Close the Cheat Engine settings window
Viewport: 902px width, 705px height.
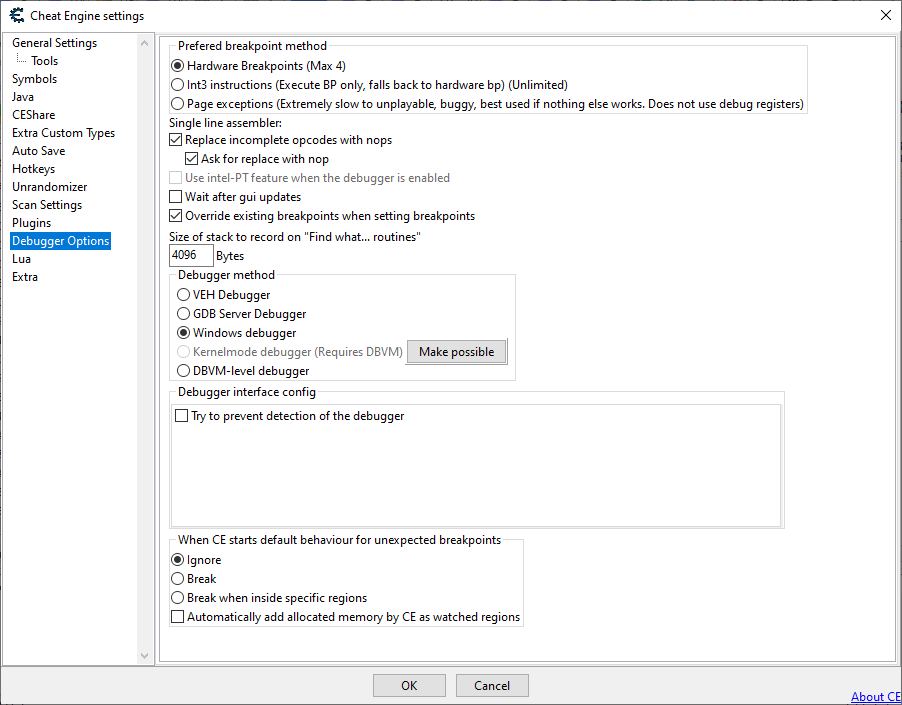(x=885, y=15)
